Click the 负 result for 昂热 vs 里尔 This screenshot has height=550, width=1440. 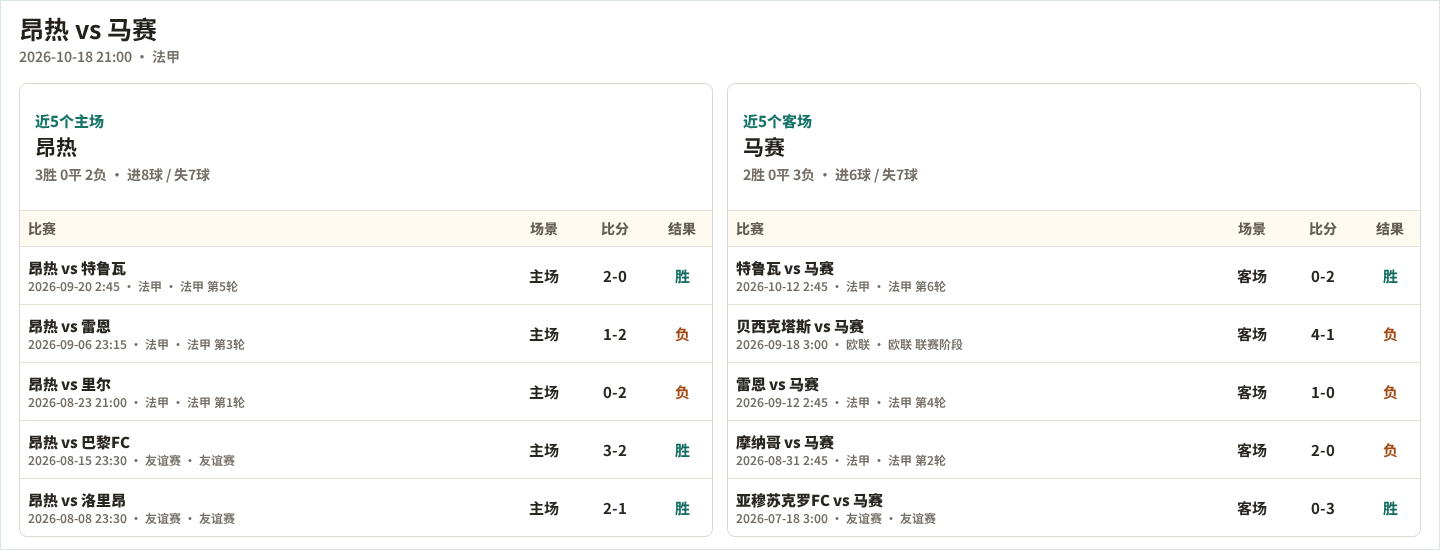point(682,392)
